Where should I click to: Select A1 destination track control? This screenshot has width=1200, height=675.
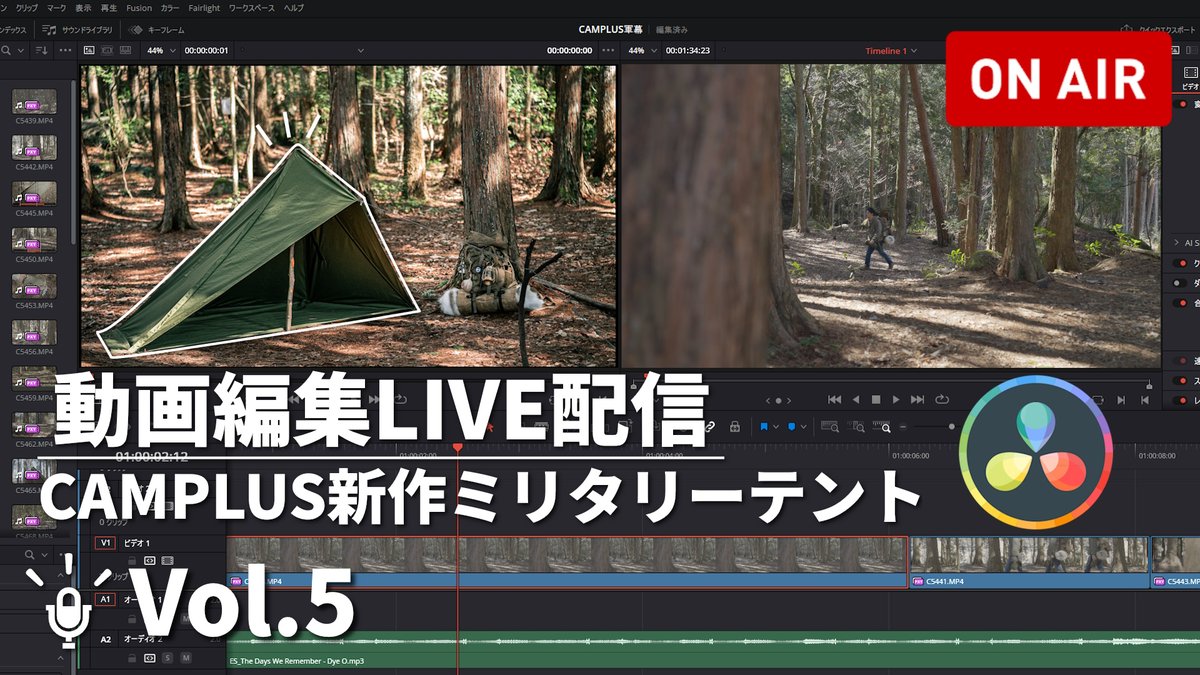tap(105, 599)
